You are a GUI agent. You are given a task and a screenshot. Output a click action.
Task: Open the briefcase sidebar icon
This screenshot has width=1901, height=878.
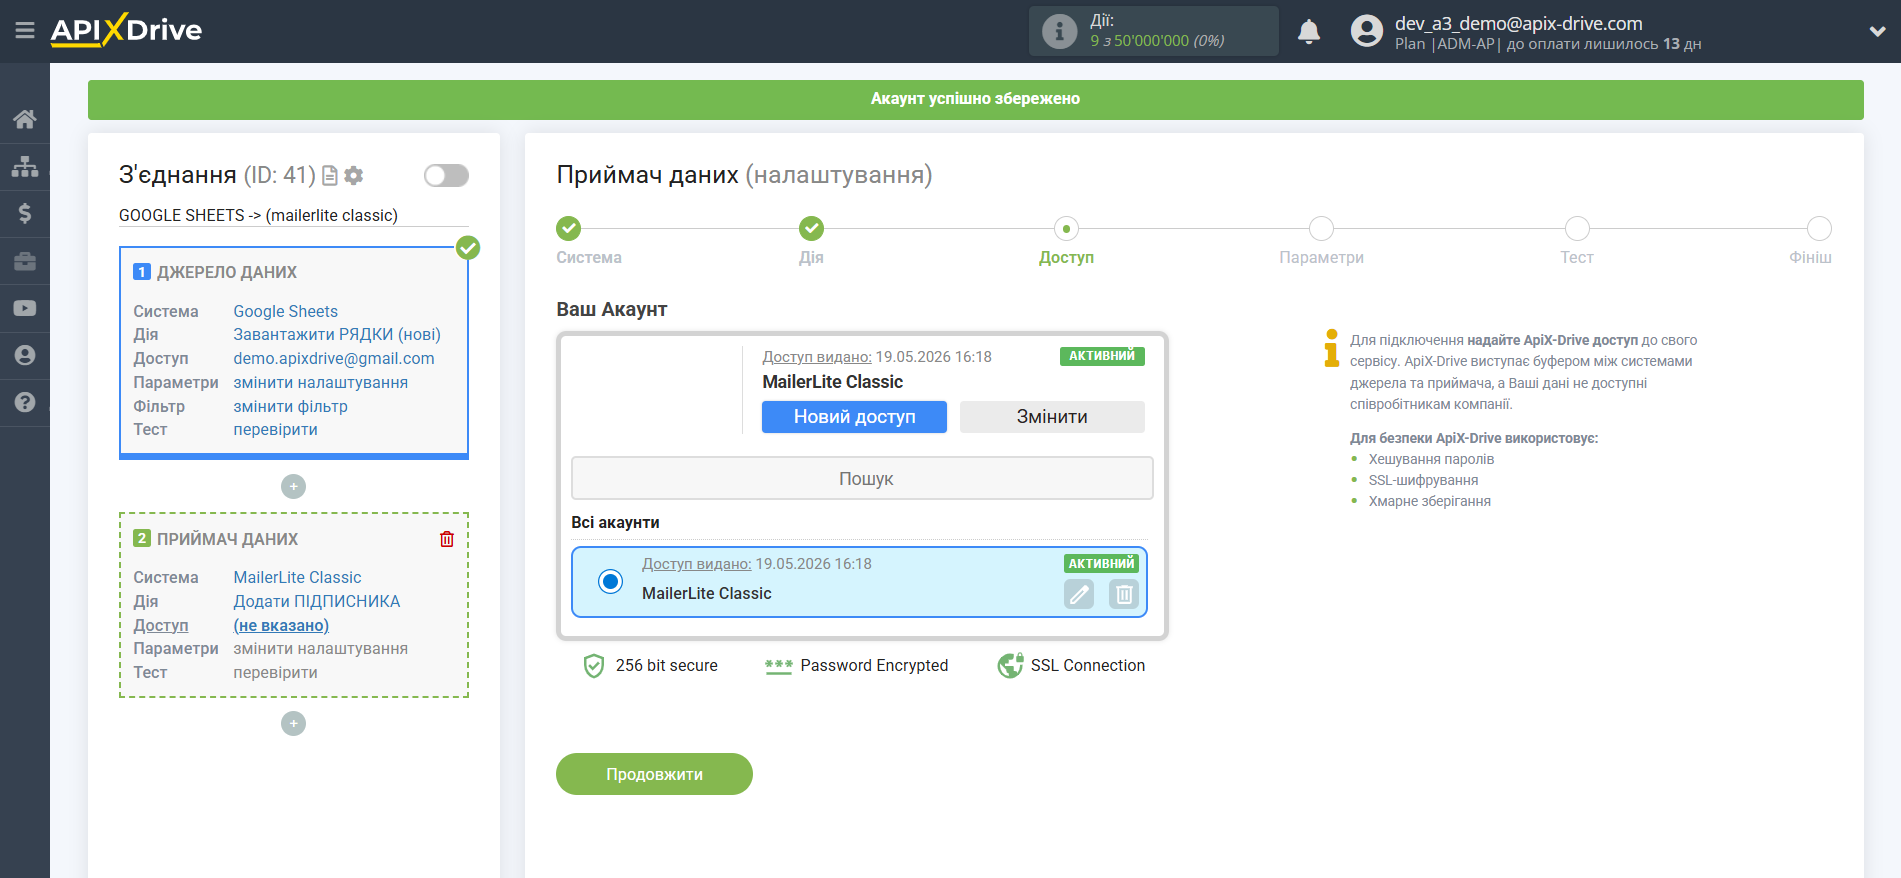[x=25, y=261]
